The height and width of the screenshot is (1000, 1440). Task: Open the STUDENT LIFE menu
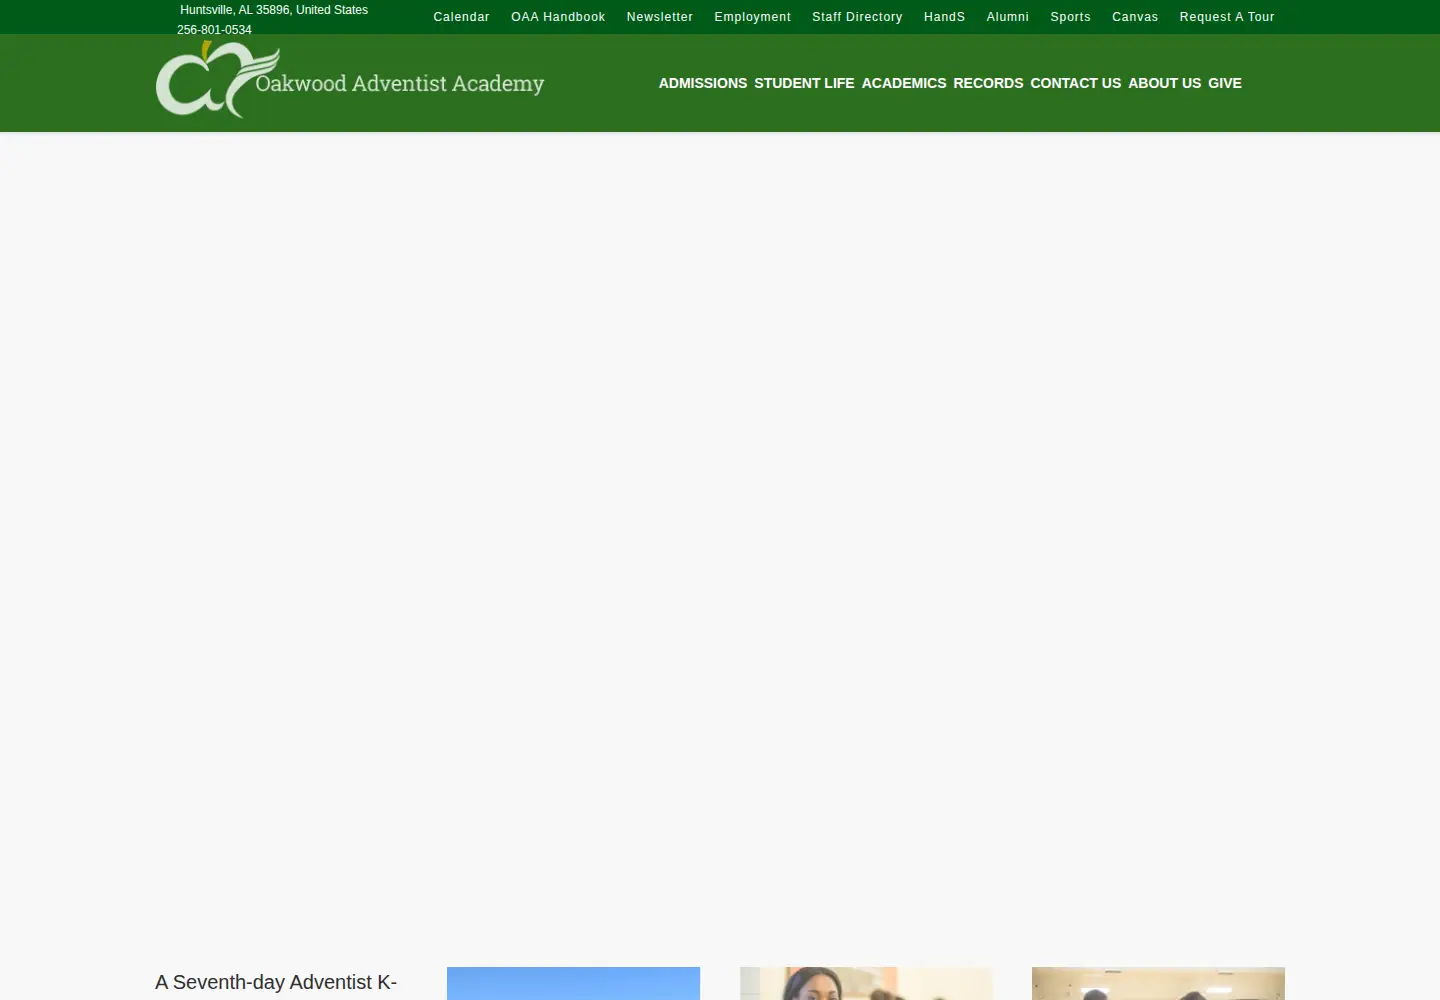point(804,83)
